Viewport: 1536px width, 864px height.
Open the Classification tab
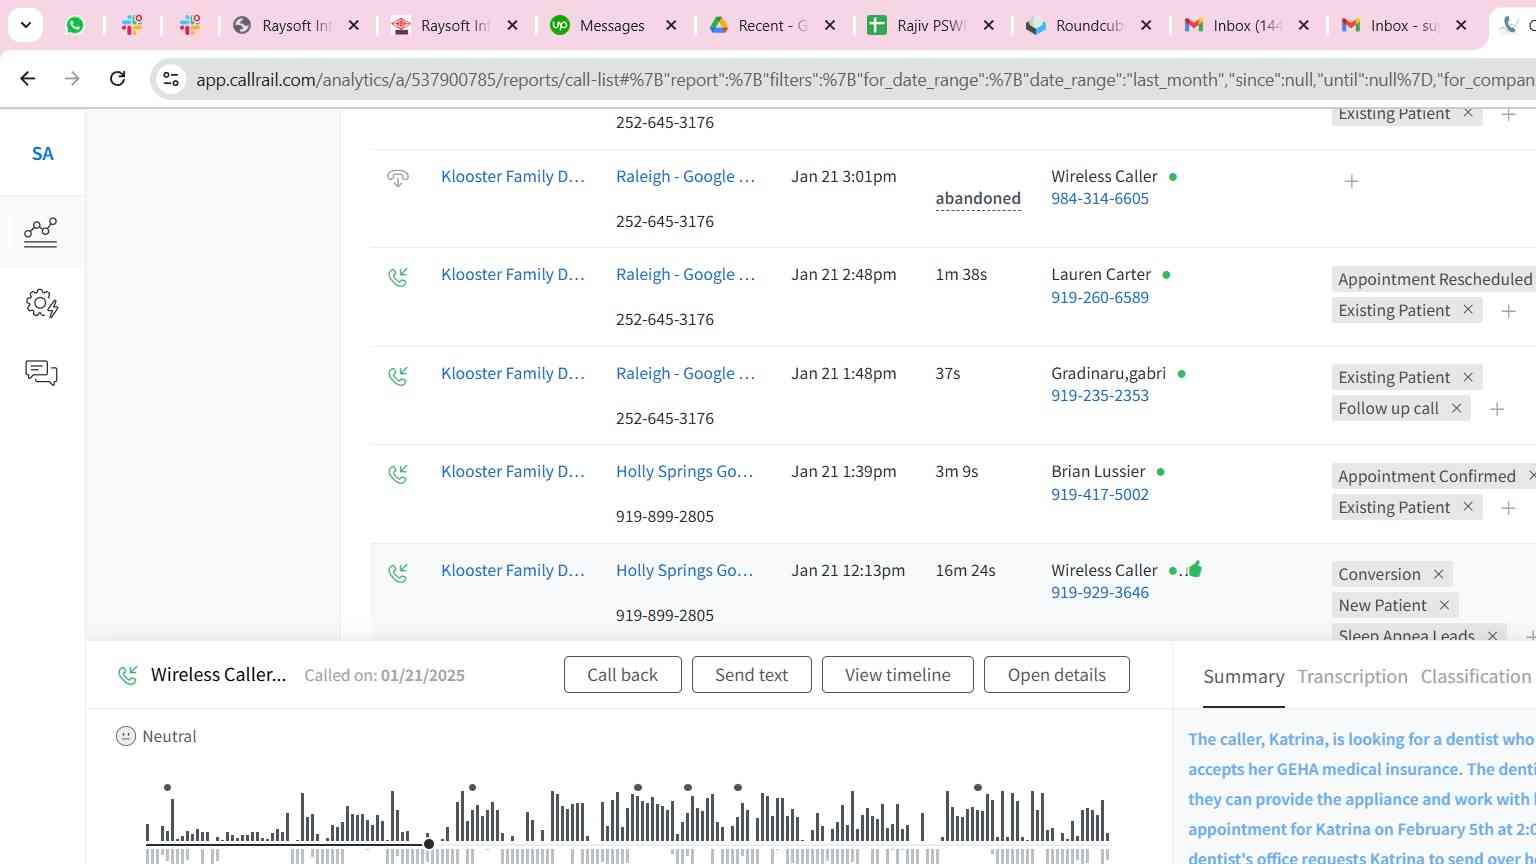[x=1476, y=677]
